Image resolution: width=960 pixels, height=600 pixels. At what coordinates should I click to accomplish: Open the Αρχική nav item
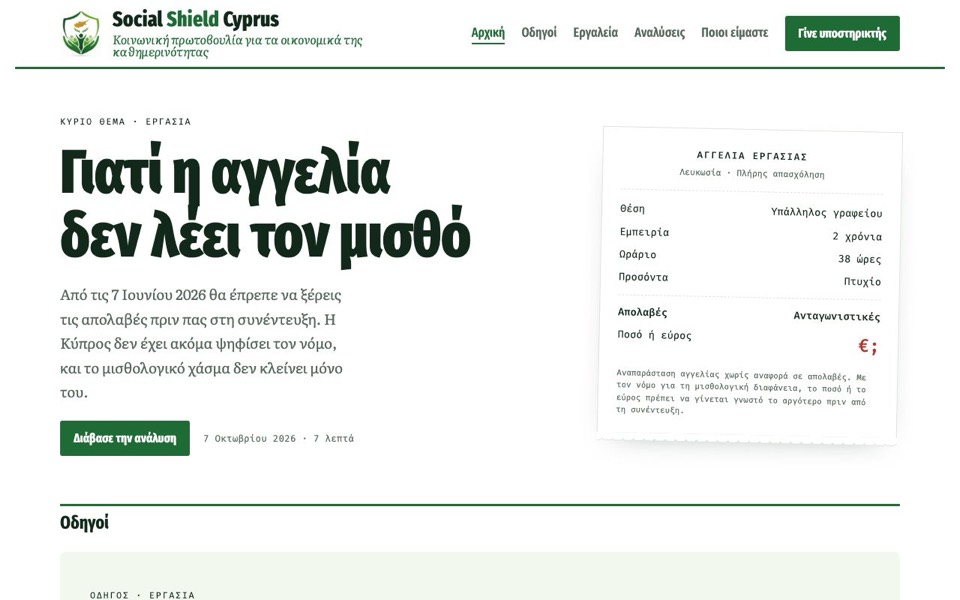pyautogui.click(x=488, y=32)
